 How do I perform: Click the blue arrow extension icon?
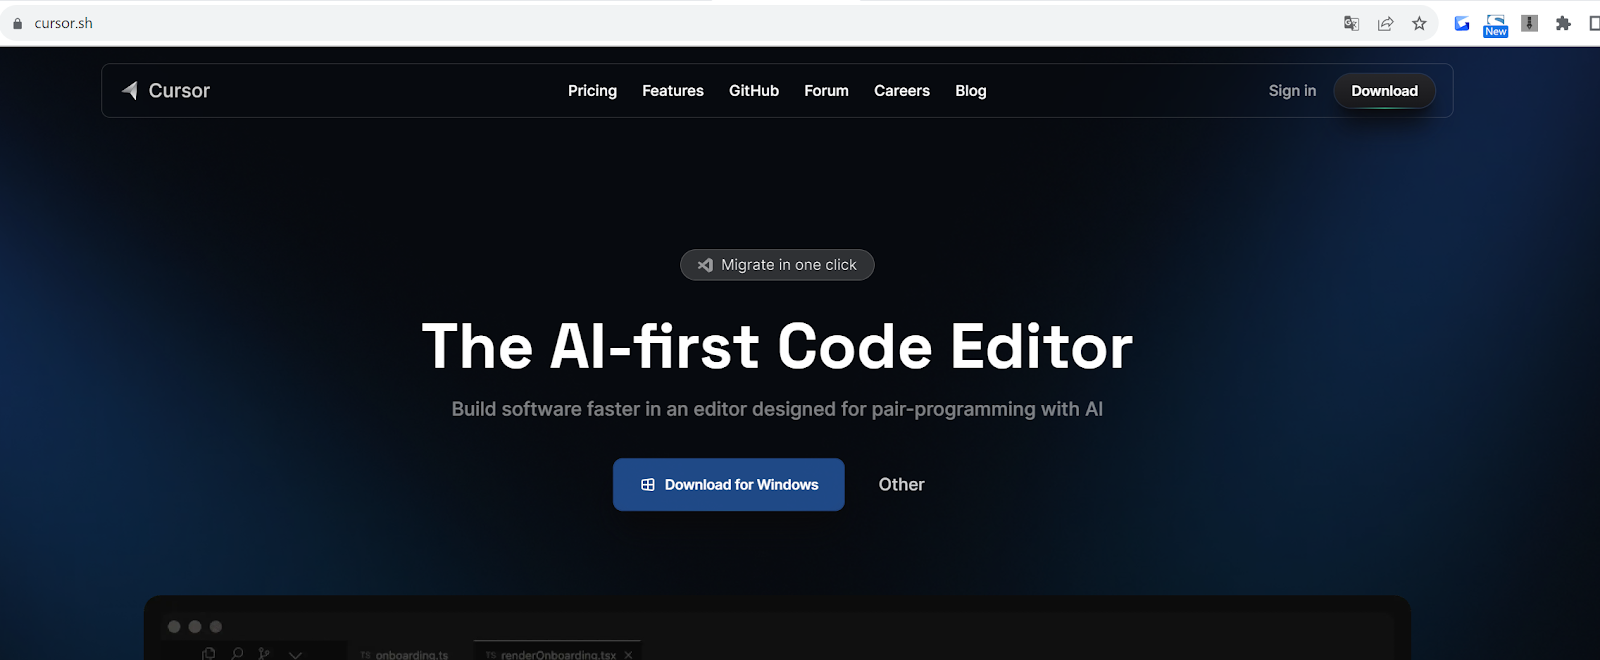tap(1462, 23)
